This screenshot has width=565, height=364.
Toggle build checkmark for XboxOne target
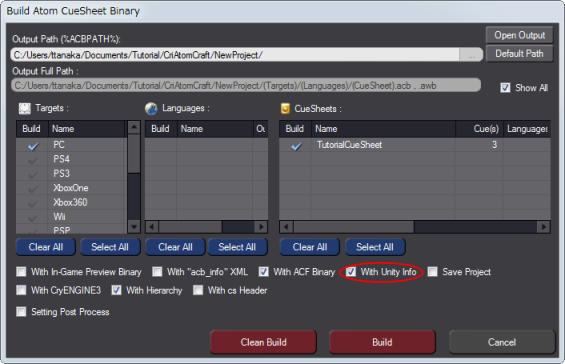[33, 189]
